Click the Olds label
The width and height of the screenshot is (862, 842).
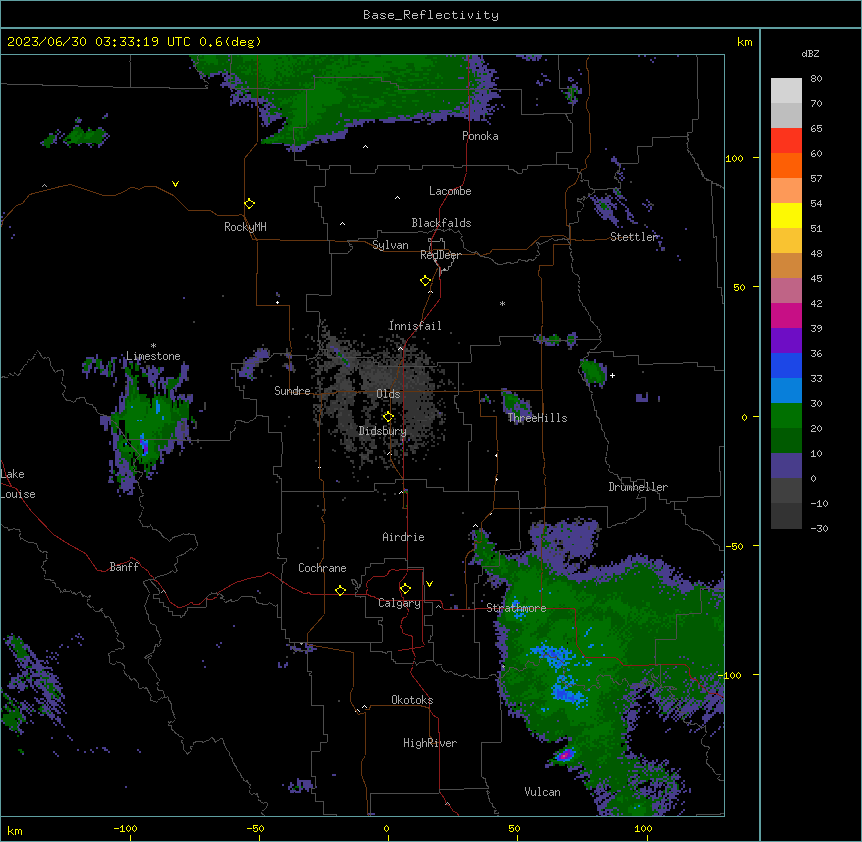click(x=388, y=394)
